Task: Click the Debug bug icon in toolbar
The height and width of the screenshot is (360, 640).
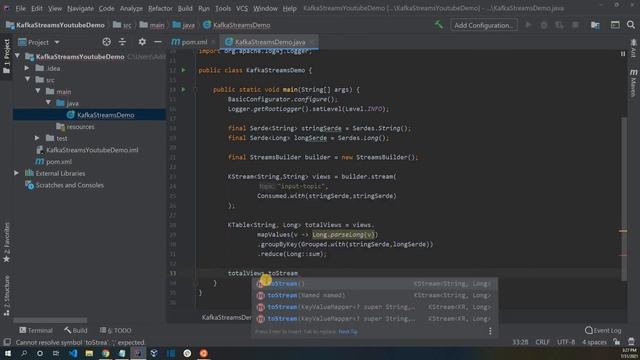Action: coord(544,25)
